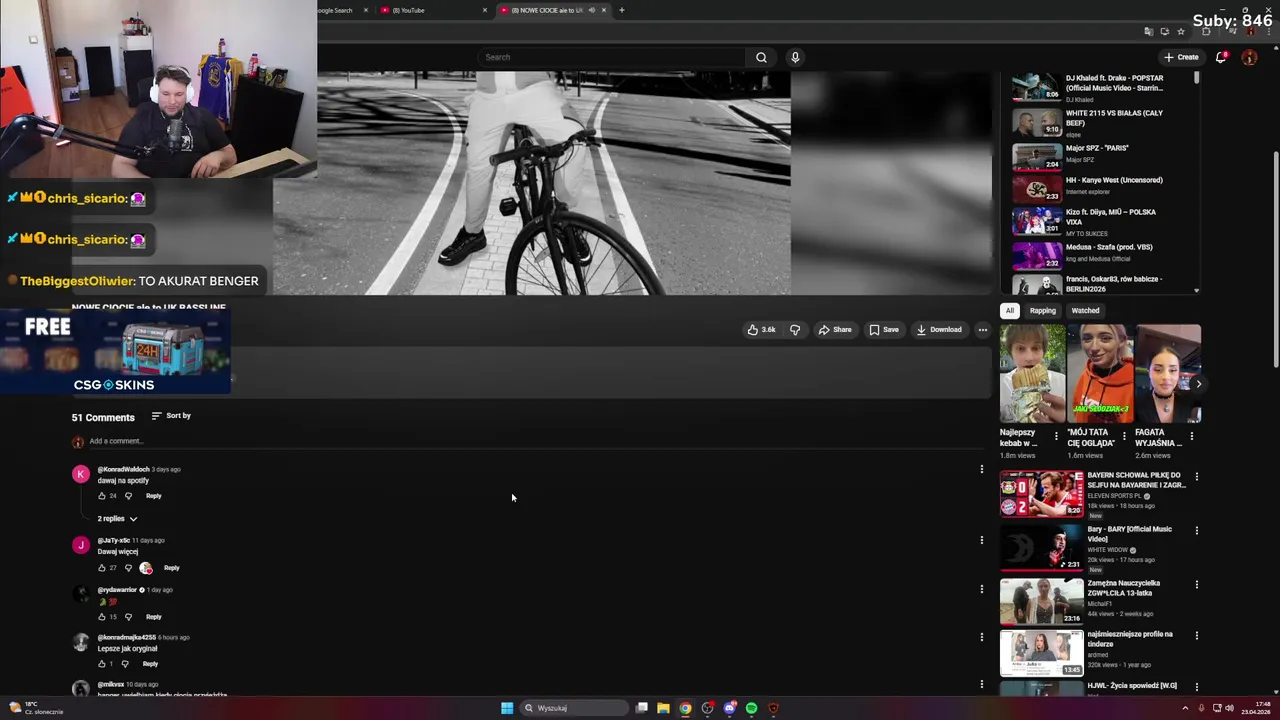The height and width of the screenshot is (720, 1280).
Task: Like the 'Dawaj więcej' comment
Action: coord(102,568)
